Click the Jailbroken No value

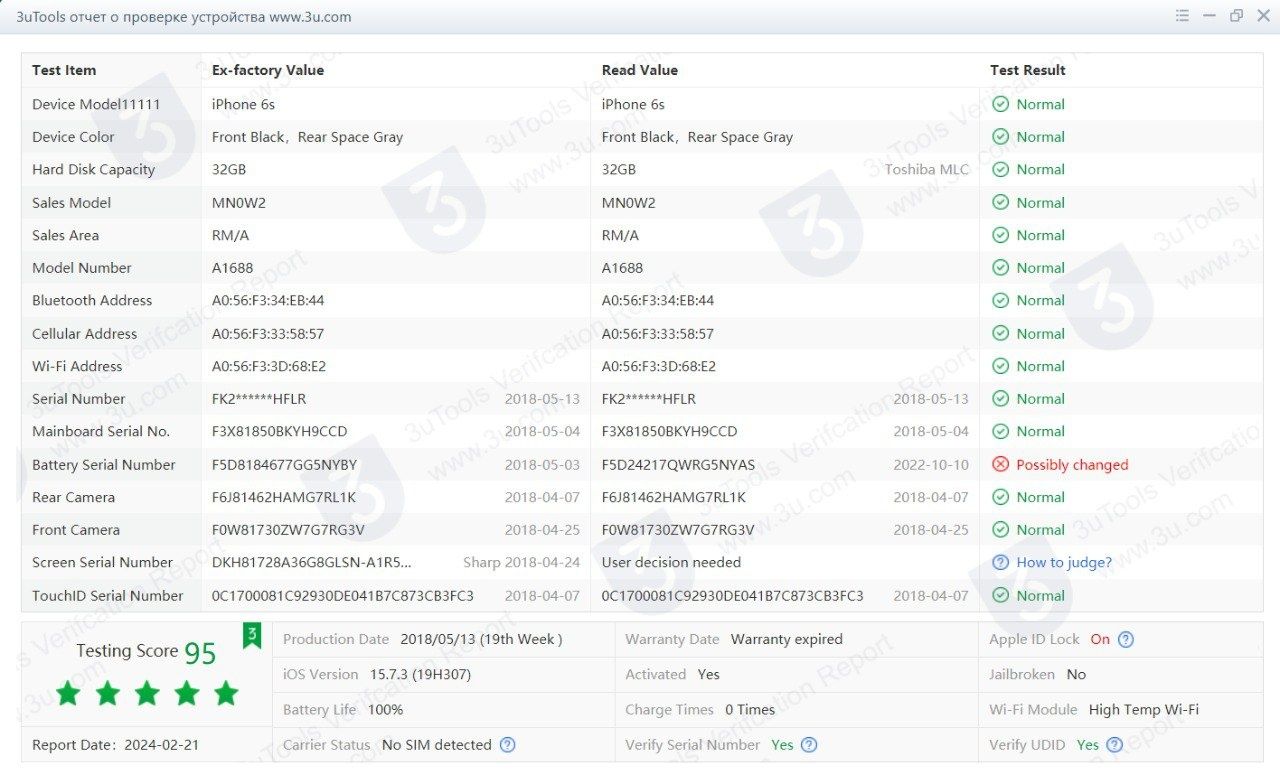click(x=1076, y=675)
